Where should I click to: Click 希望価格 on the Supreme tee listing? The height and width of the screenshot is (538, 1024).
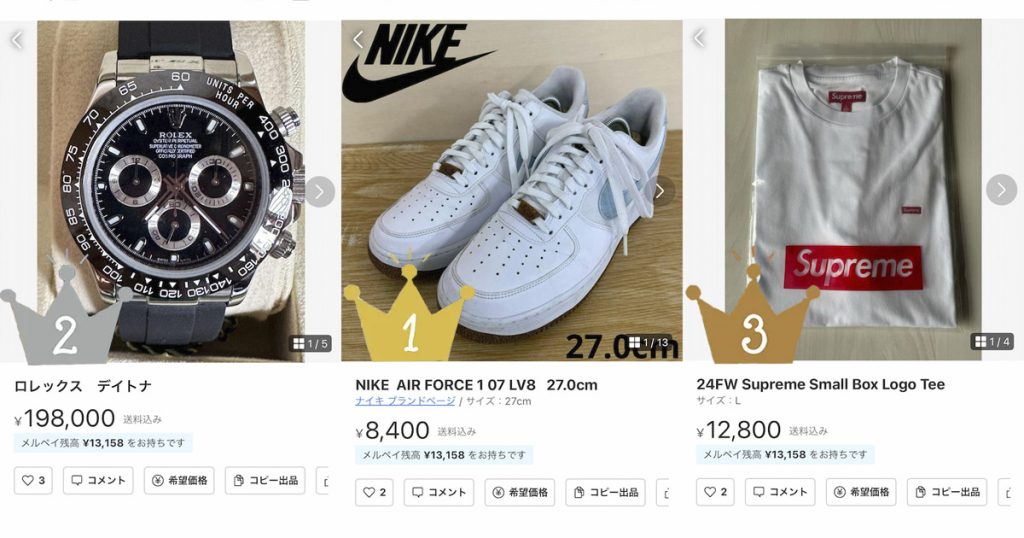click(x=861, y=493)
